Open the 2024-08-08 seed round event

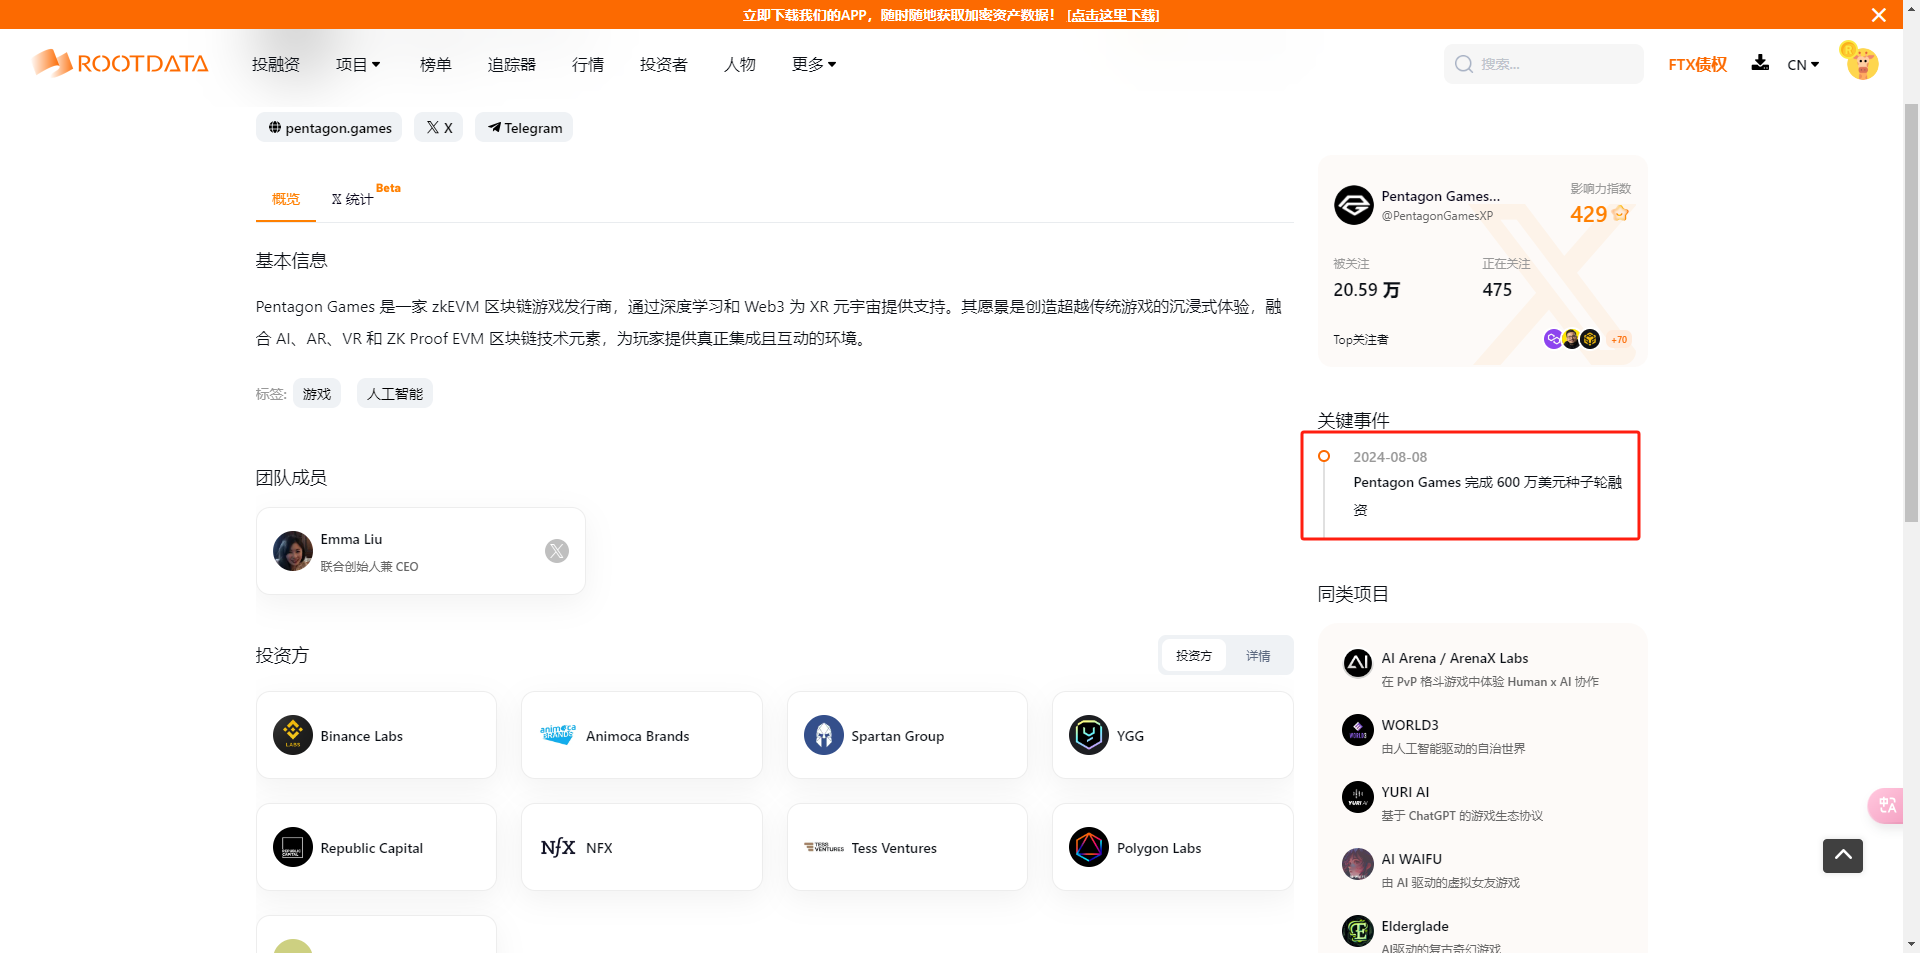click(1487, 495)
